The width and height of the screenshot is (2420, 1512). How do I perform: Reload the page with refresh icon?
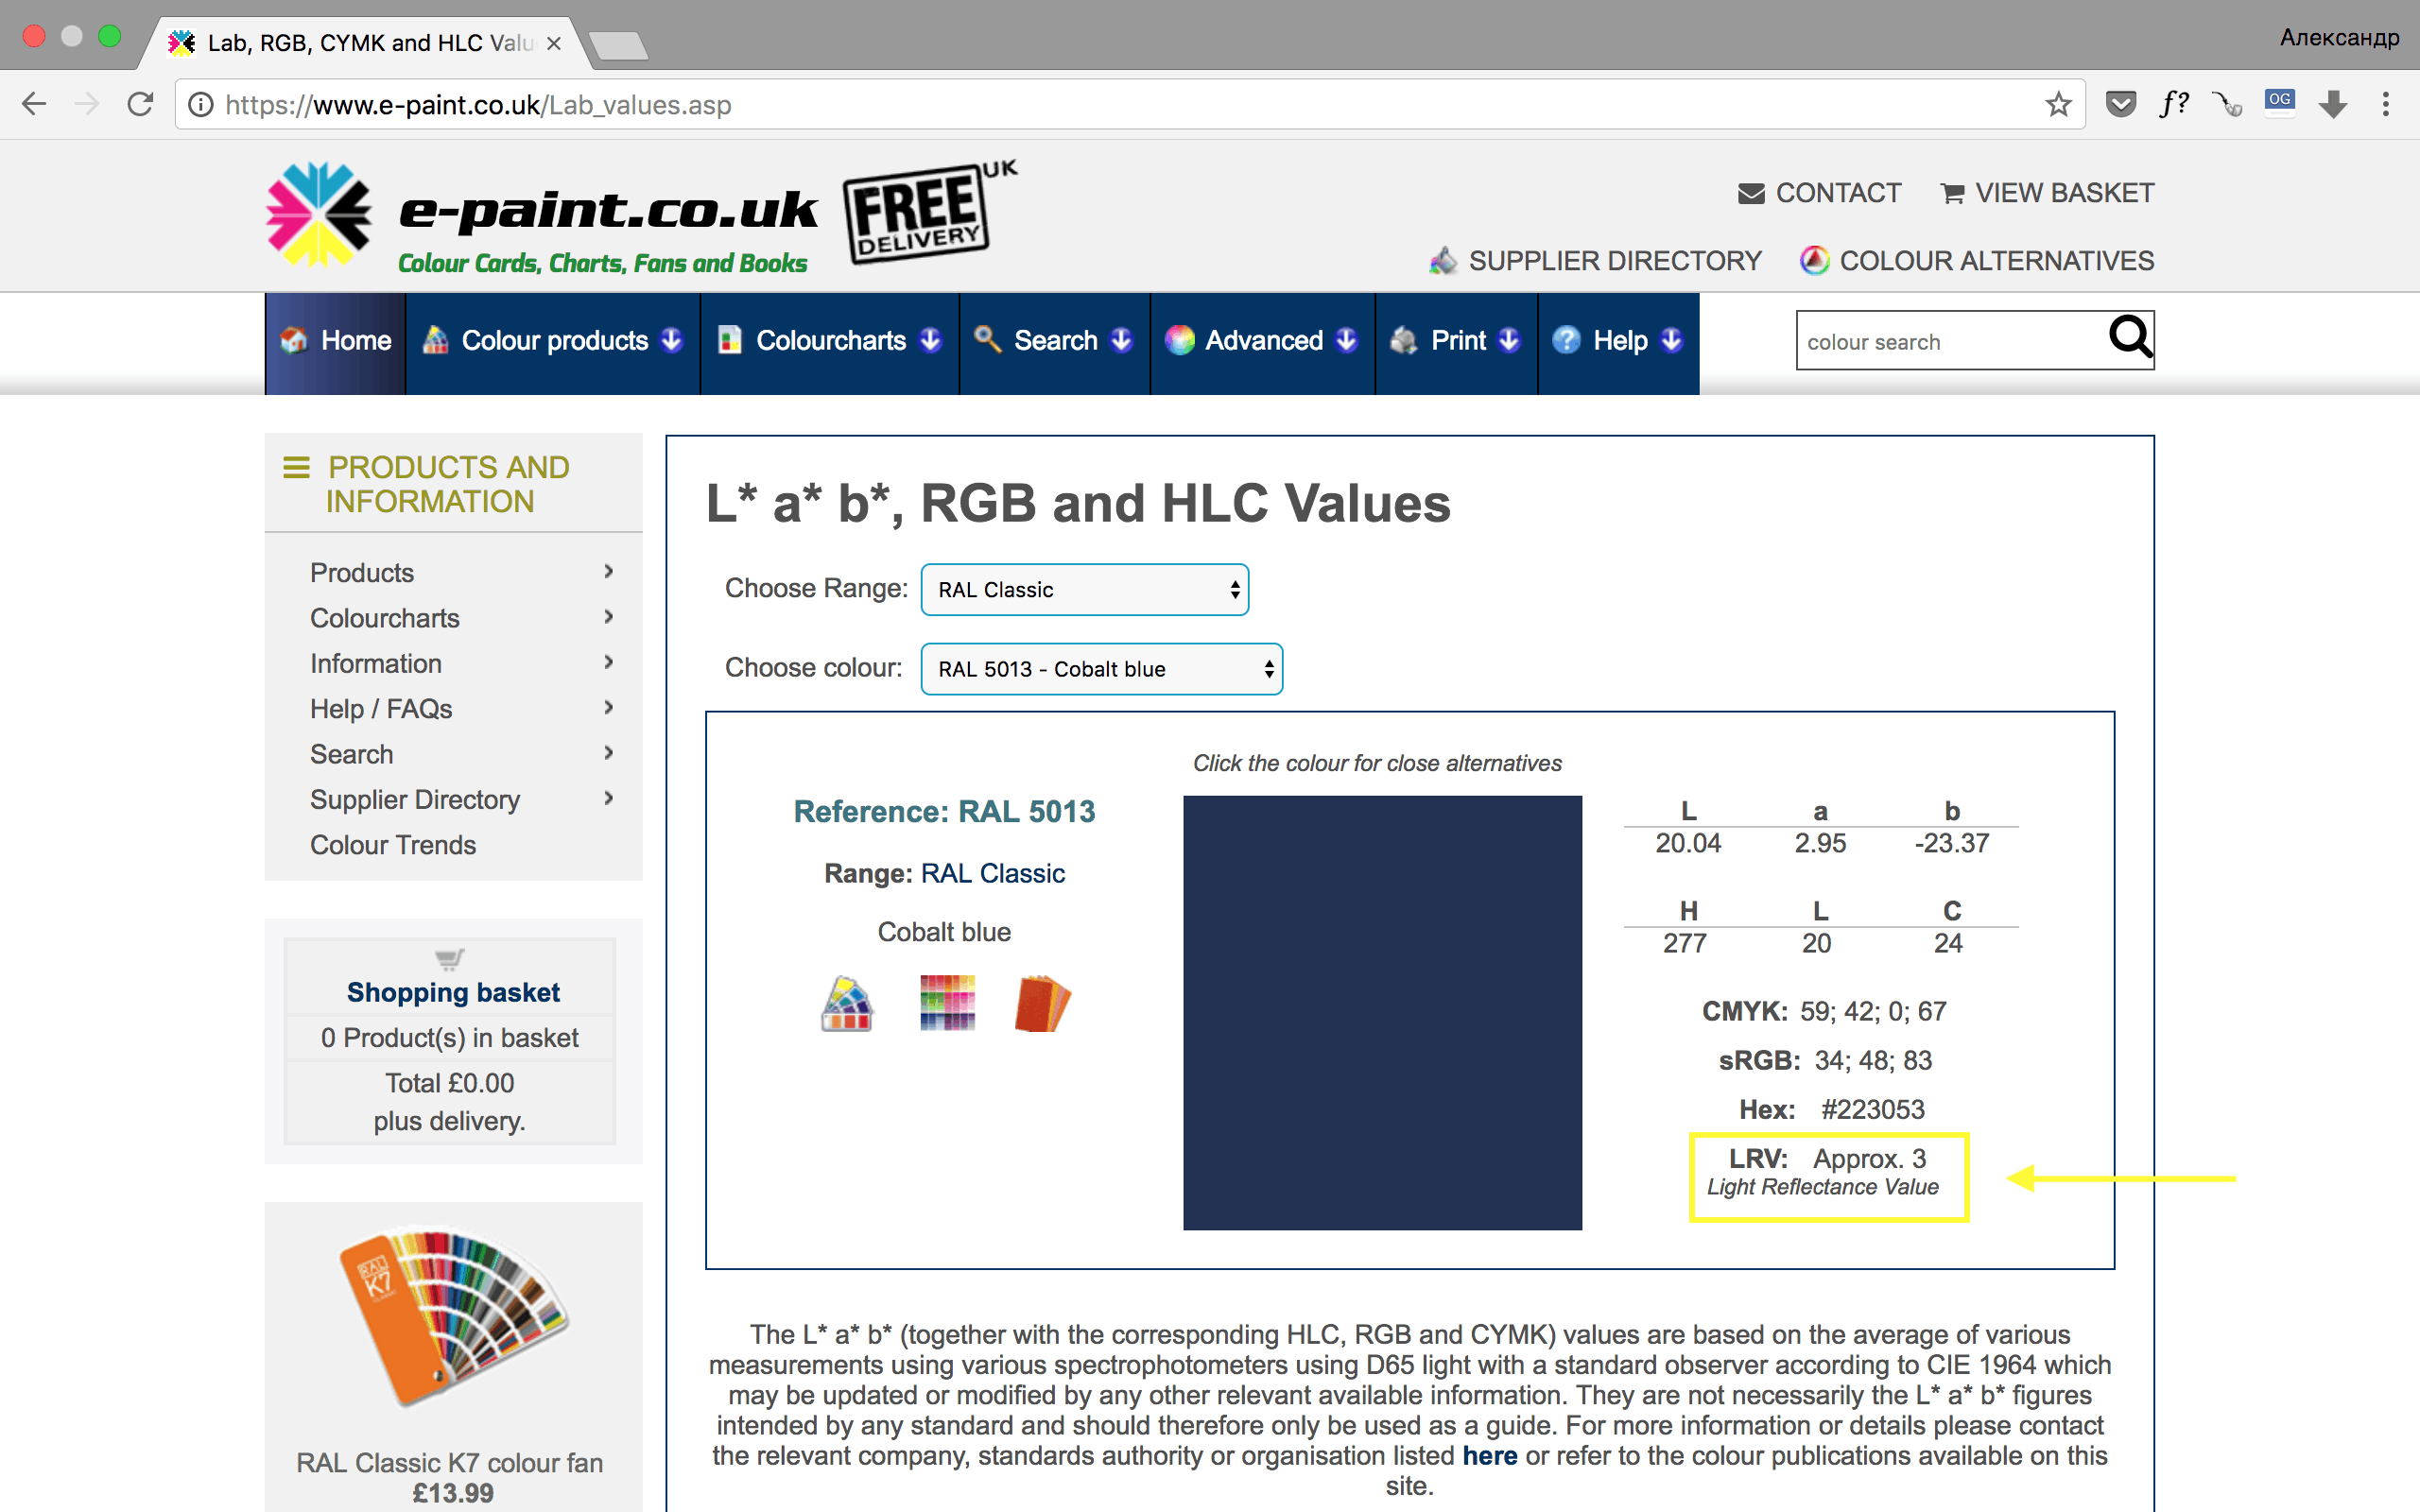[140, 104]
